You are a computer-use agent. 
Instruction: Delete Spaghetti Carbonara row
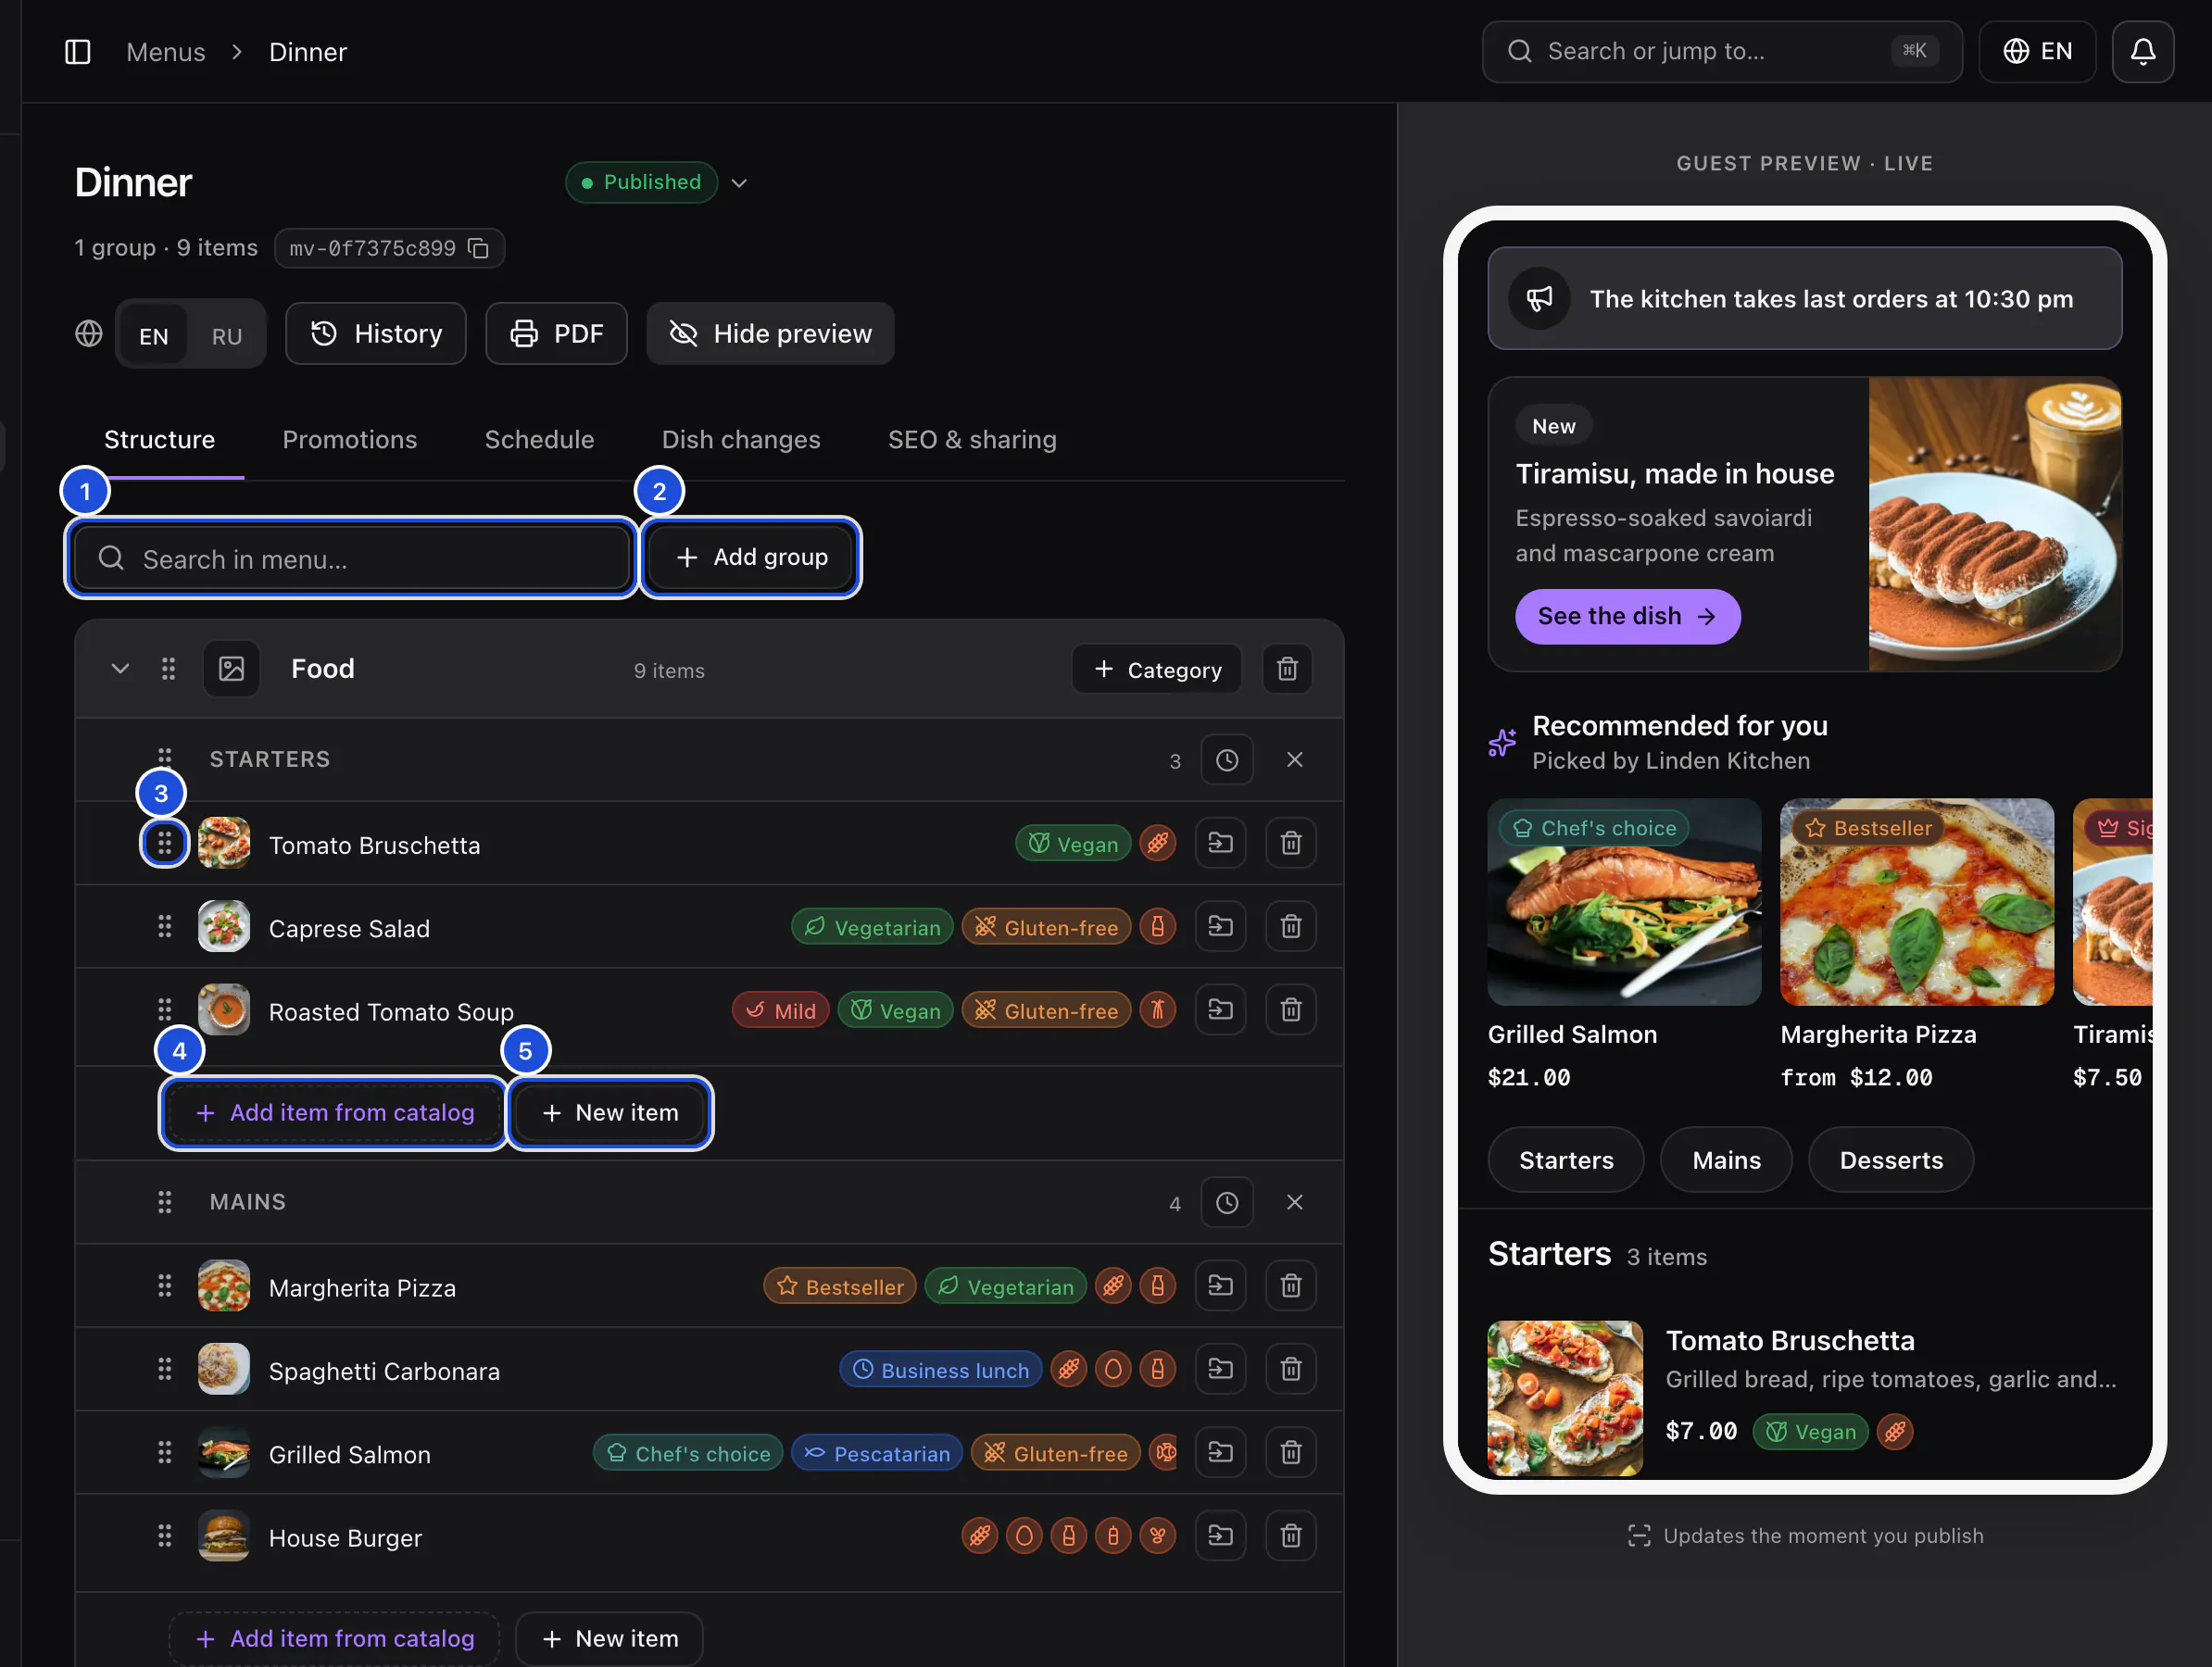click(1291, 1369)
